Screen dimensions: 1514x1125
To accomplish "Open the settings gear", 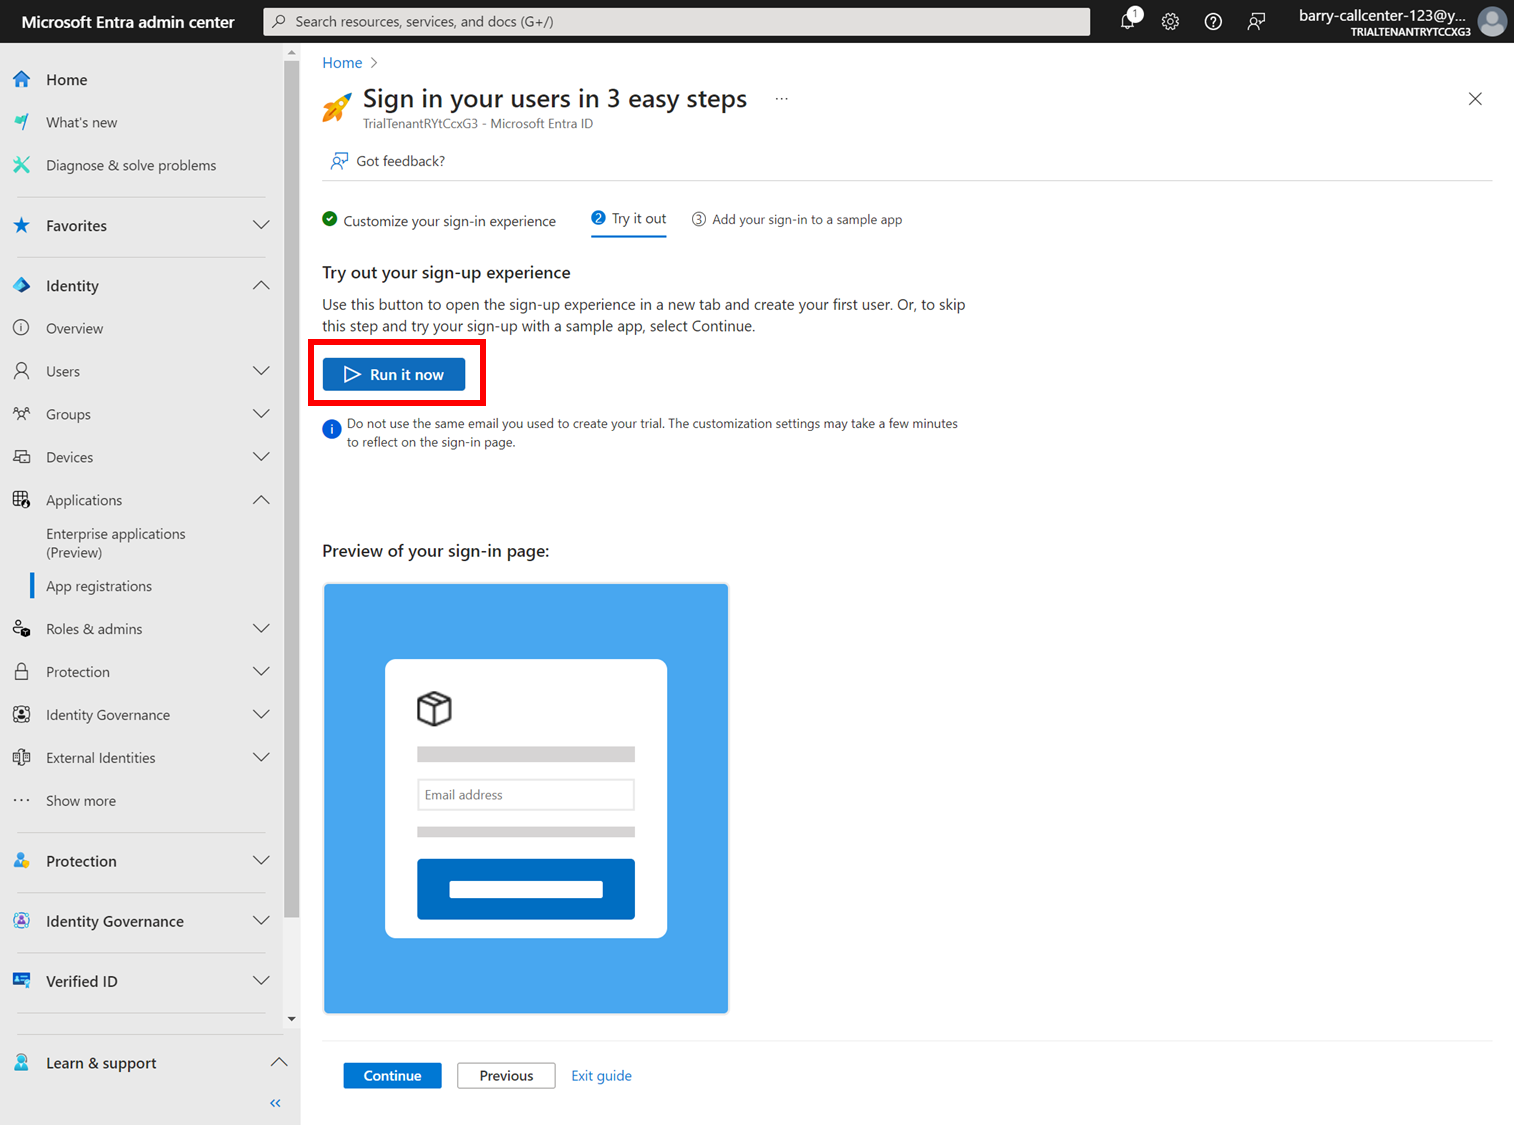I will 1170,21.
